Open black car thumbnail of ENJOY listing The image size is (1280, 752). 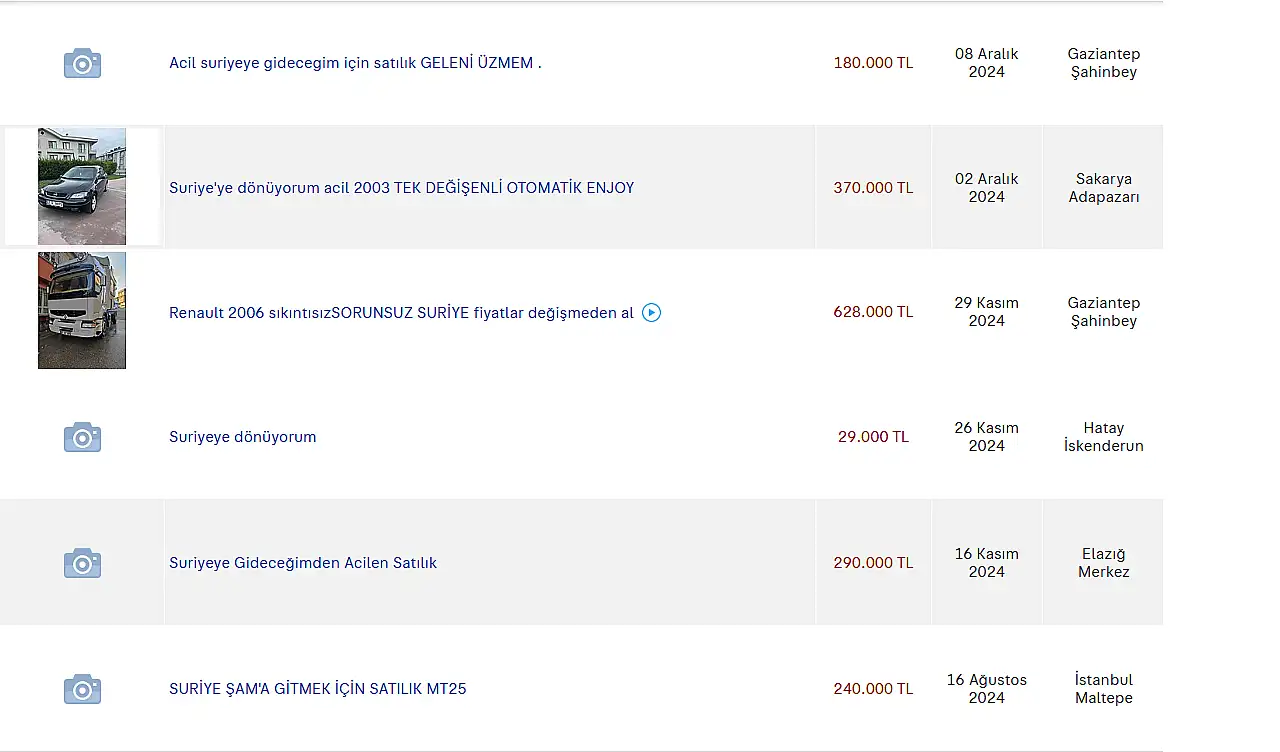click(x=82, y=186)
